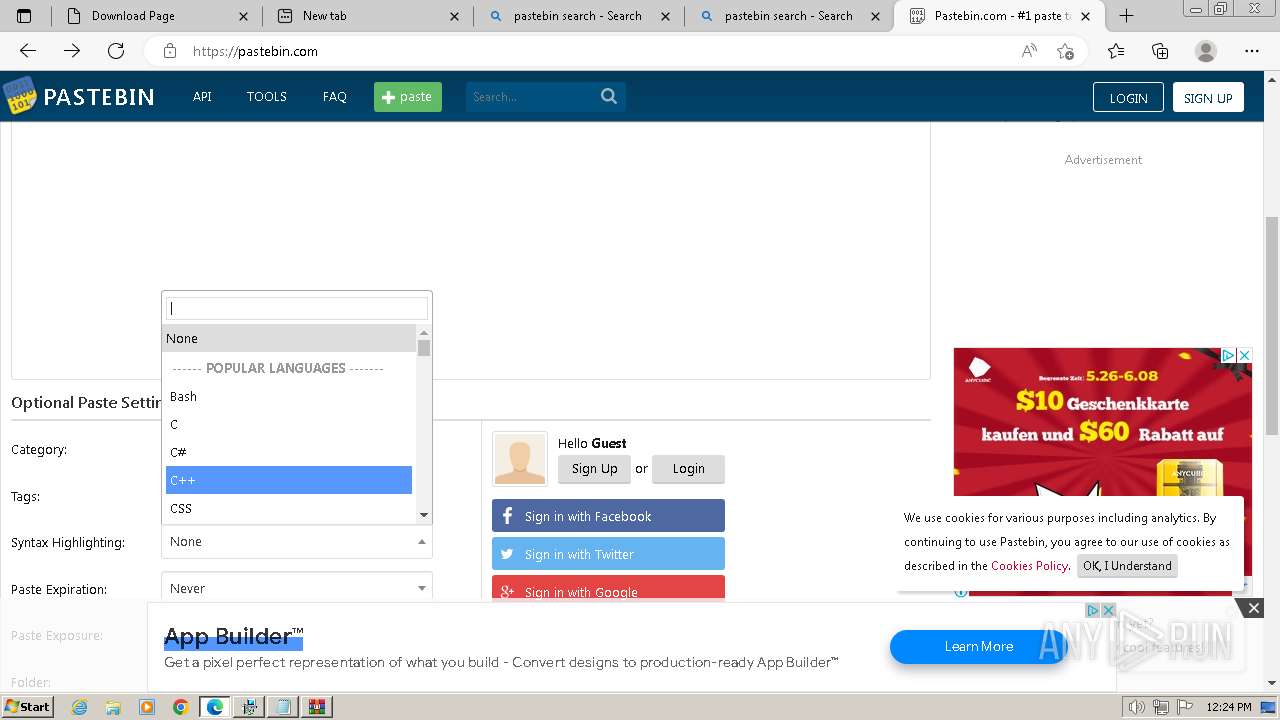Screen dimensions: 1280x720
Task: Open Read Aloud icon in address bar
Action: pos(1029,51)
